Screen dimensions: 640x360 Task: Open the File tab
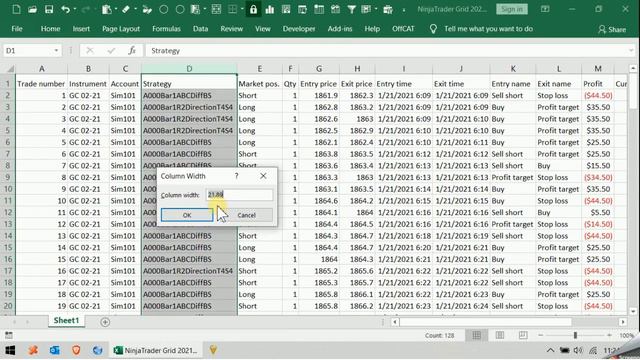click(17, 29)
